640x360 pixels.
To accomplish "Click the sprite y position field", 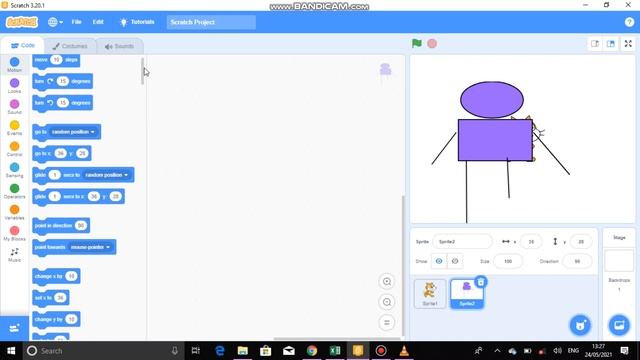I will point(580,242).
